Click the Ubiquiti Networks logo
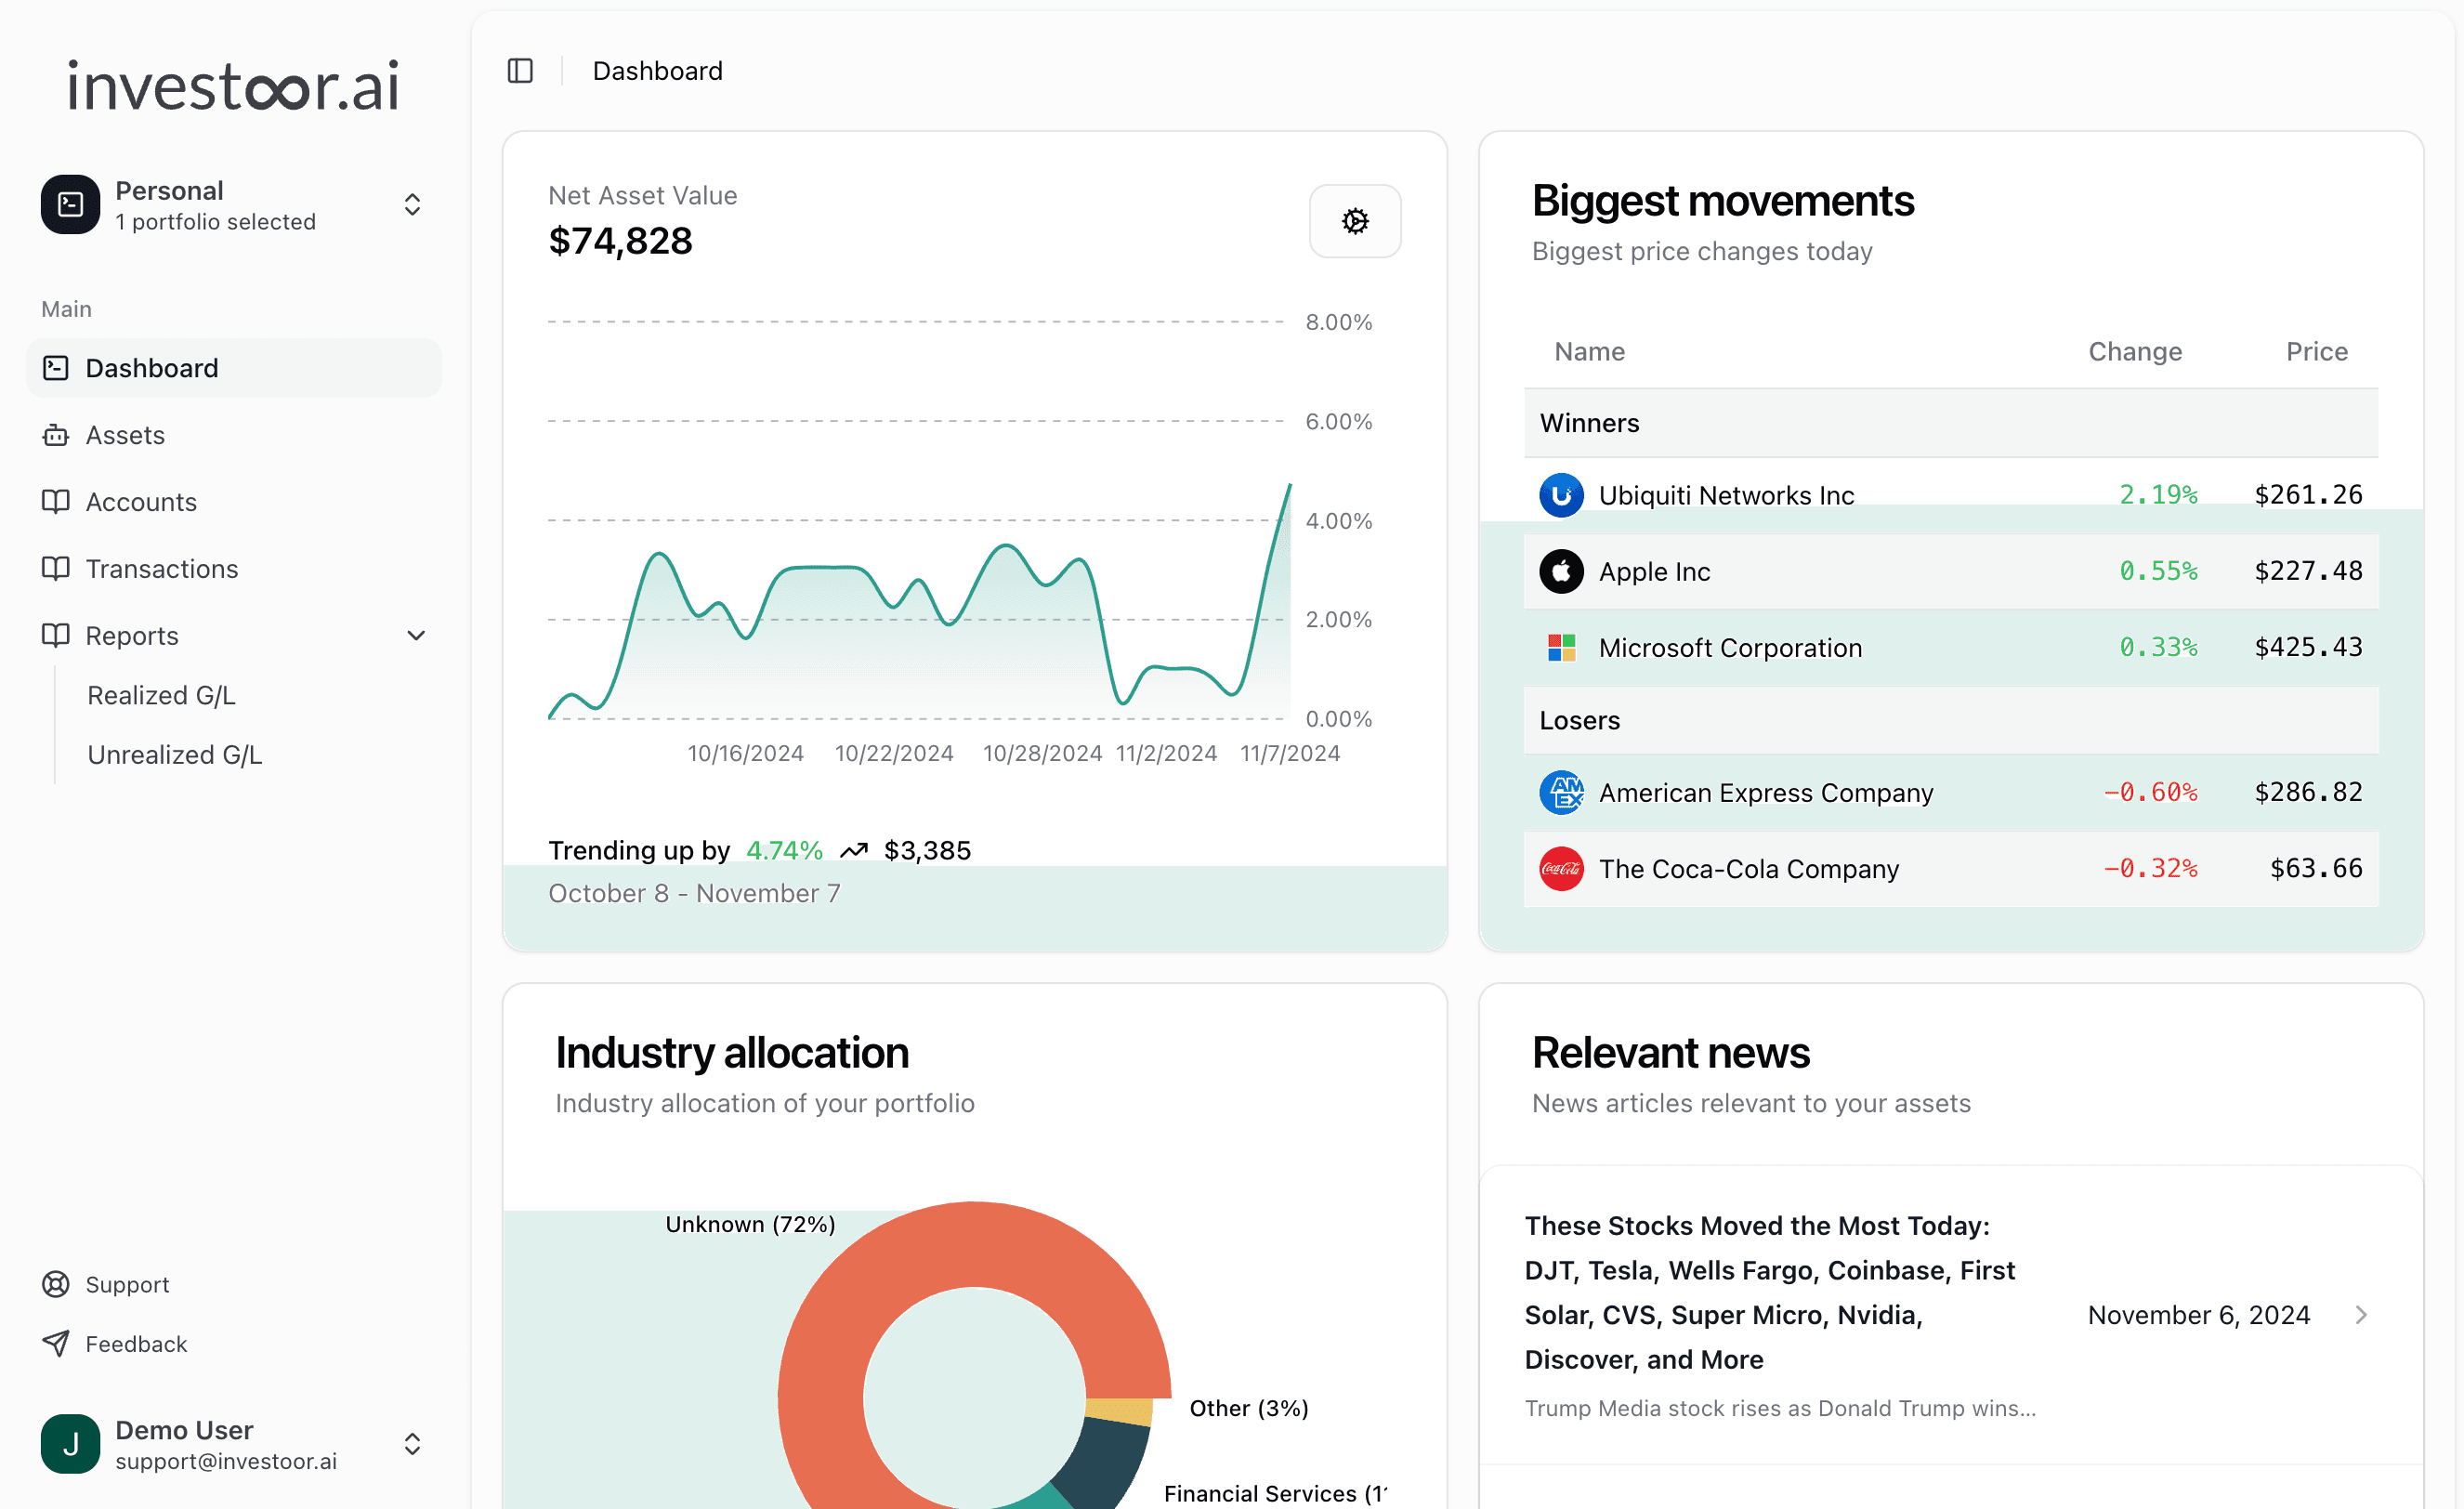The height and width of the screenshot is (1509, 2464). click(x=1561, y=495)
